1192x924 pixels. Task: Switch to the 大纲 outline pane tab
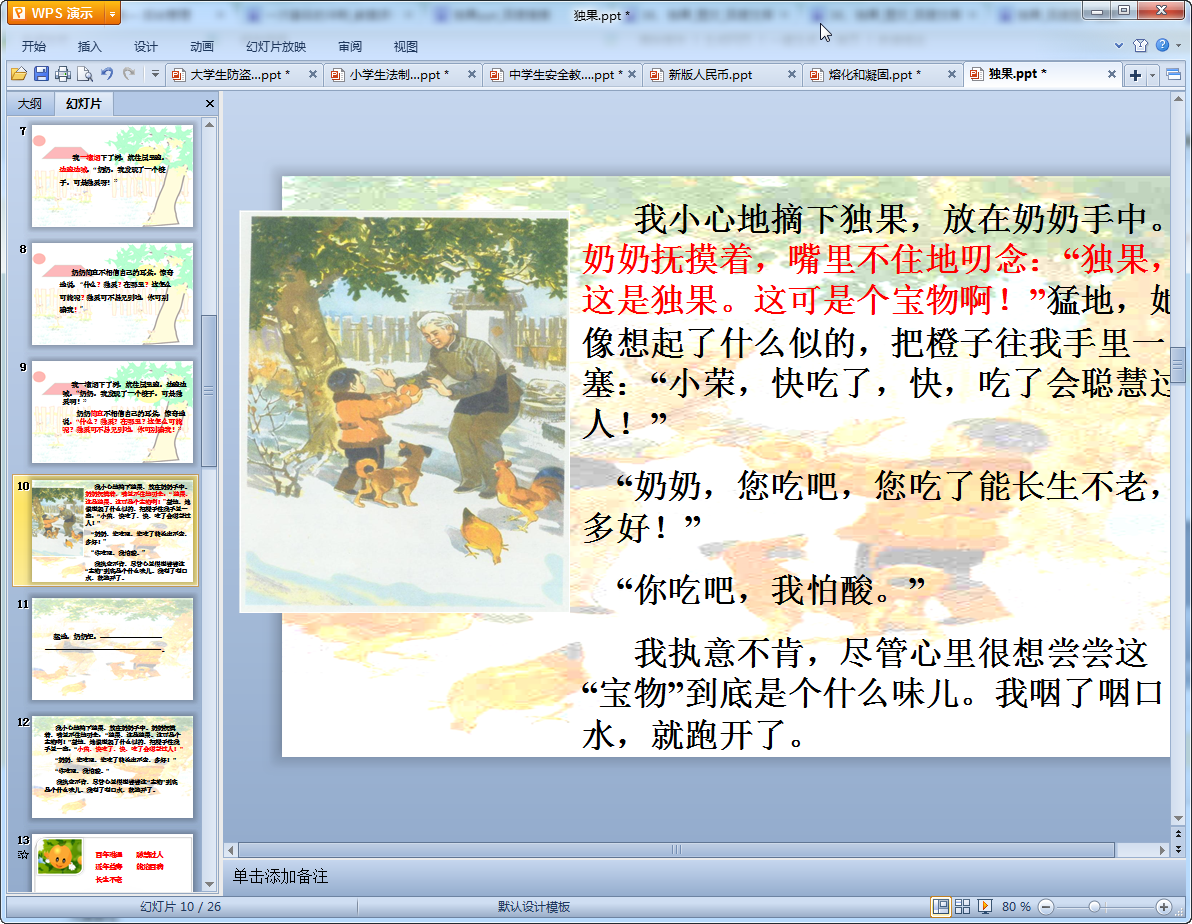(30, 103)
